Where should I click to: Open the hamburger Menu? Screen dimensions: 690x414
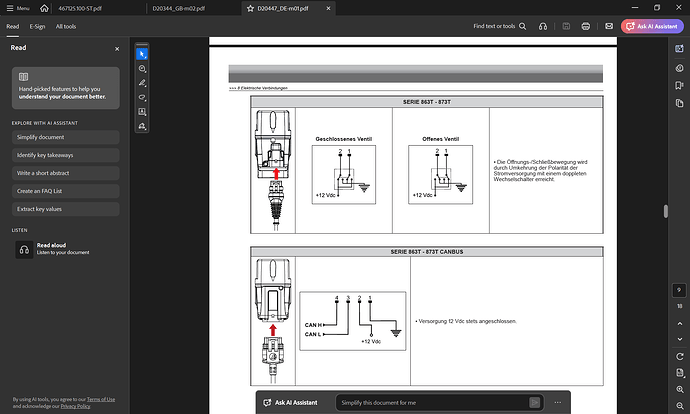tap(18, 8)
